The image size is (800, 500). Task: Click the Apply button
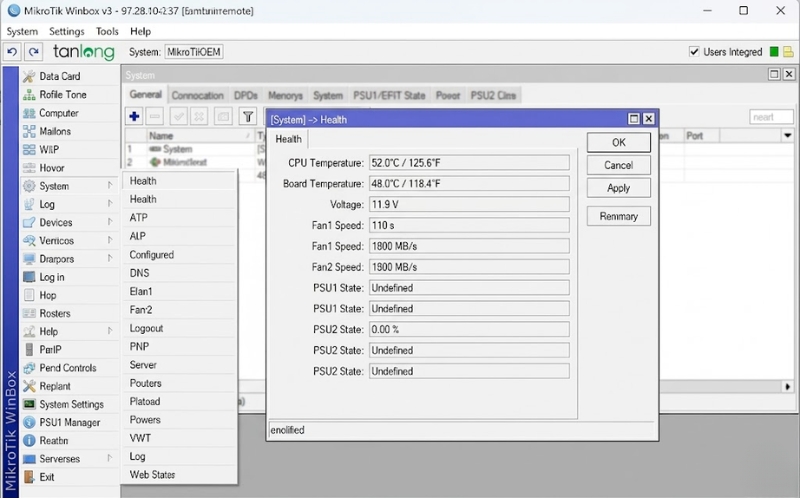click(618, 188)
